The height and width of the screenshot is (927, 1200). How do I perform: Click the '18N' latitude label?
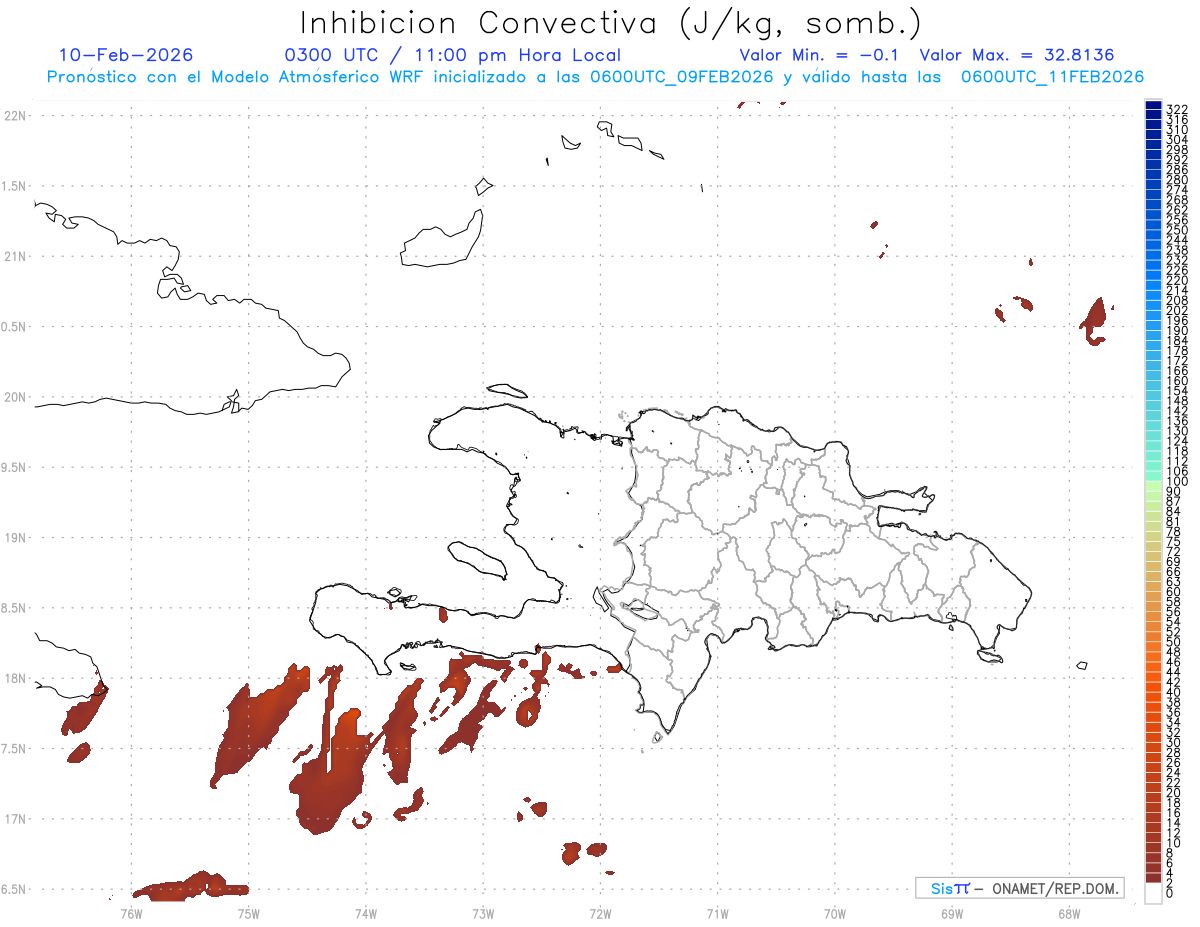(x=15, y=678)
